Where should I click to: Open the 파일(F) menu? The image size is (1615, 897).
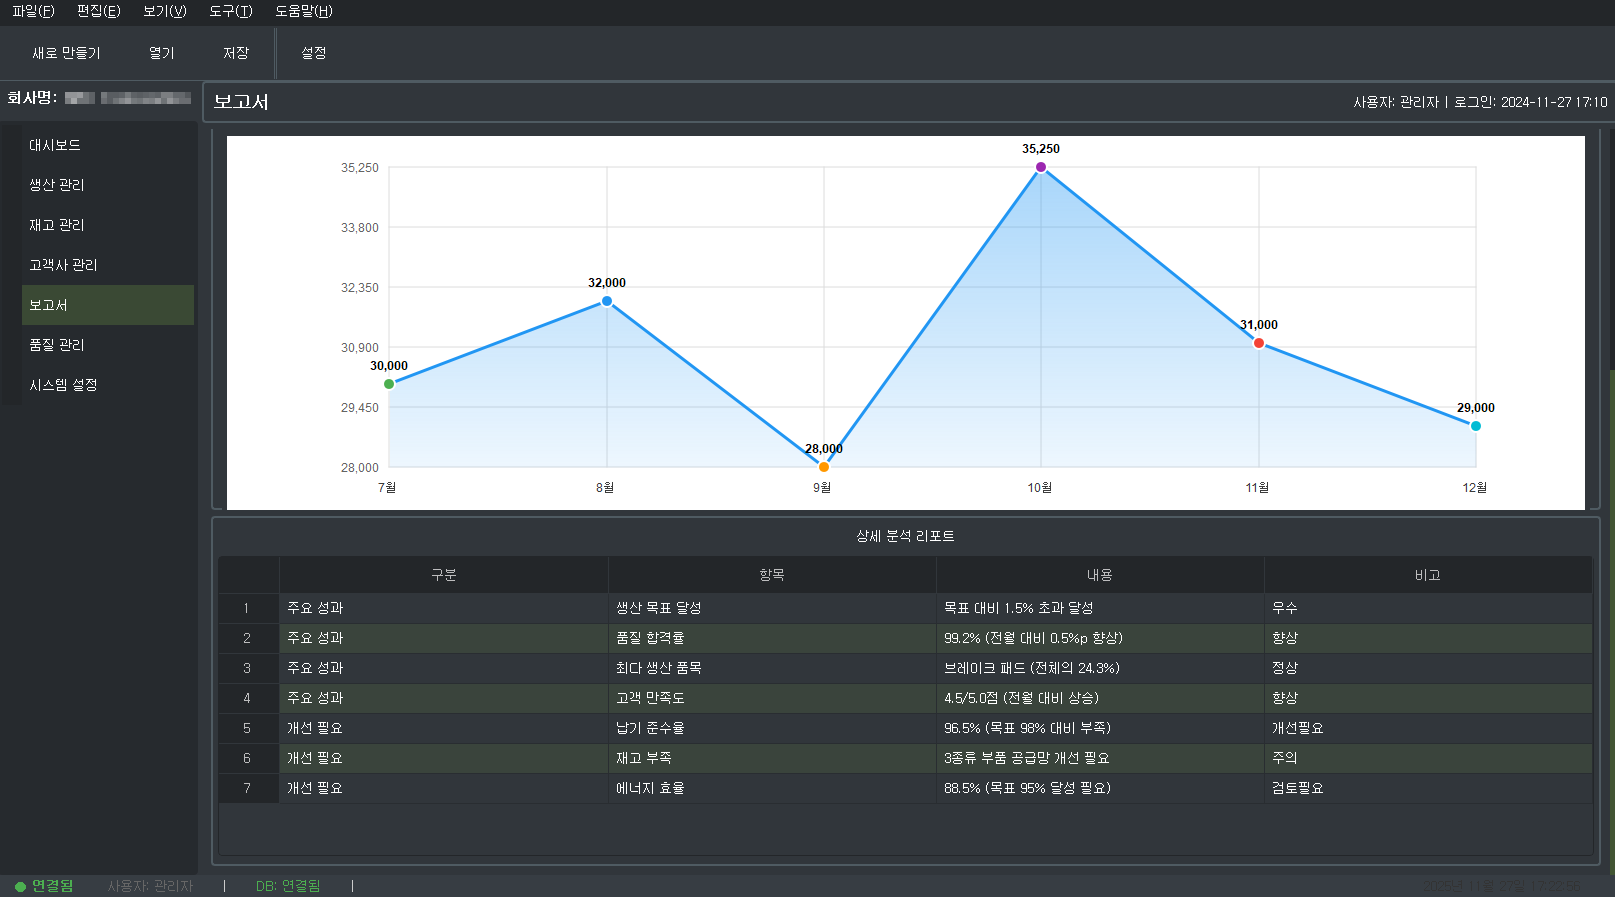pos(33,11)
